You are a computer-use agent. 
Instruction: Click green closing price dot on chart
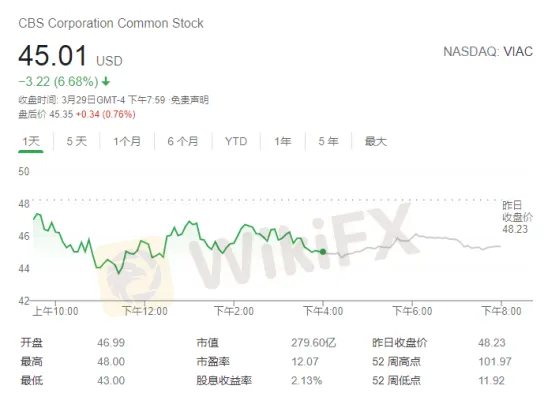[x=323, y=252]
